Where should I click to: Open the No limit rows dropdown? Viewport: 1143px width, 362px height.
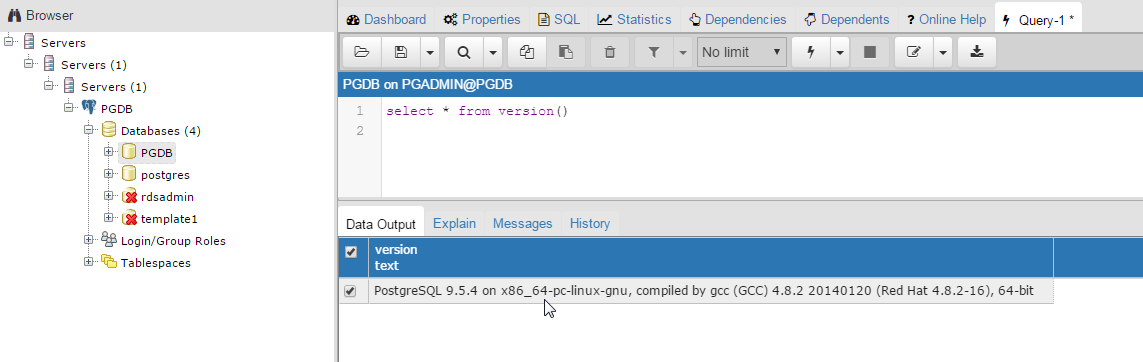pos(741,52)
